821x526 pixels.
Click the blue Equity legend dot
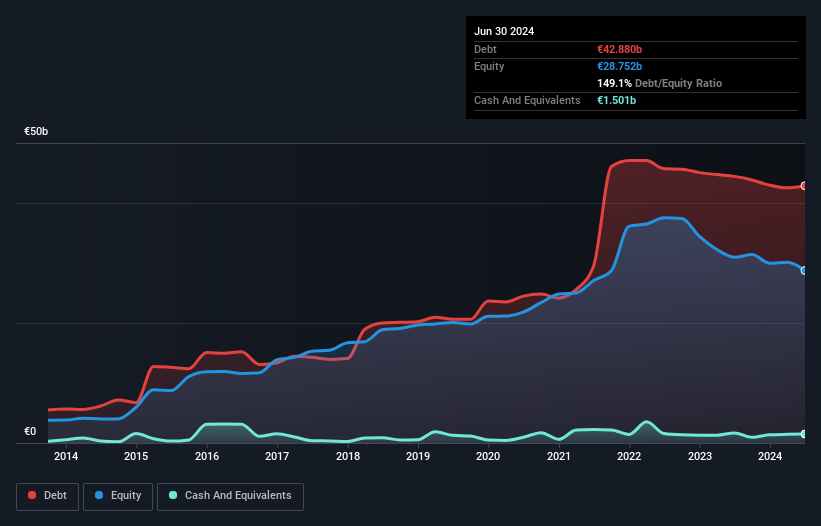coord(99,495)
